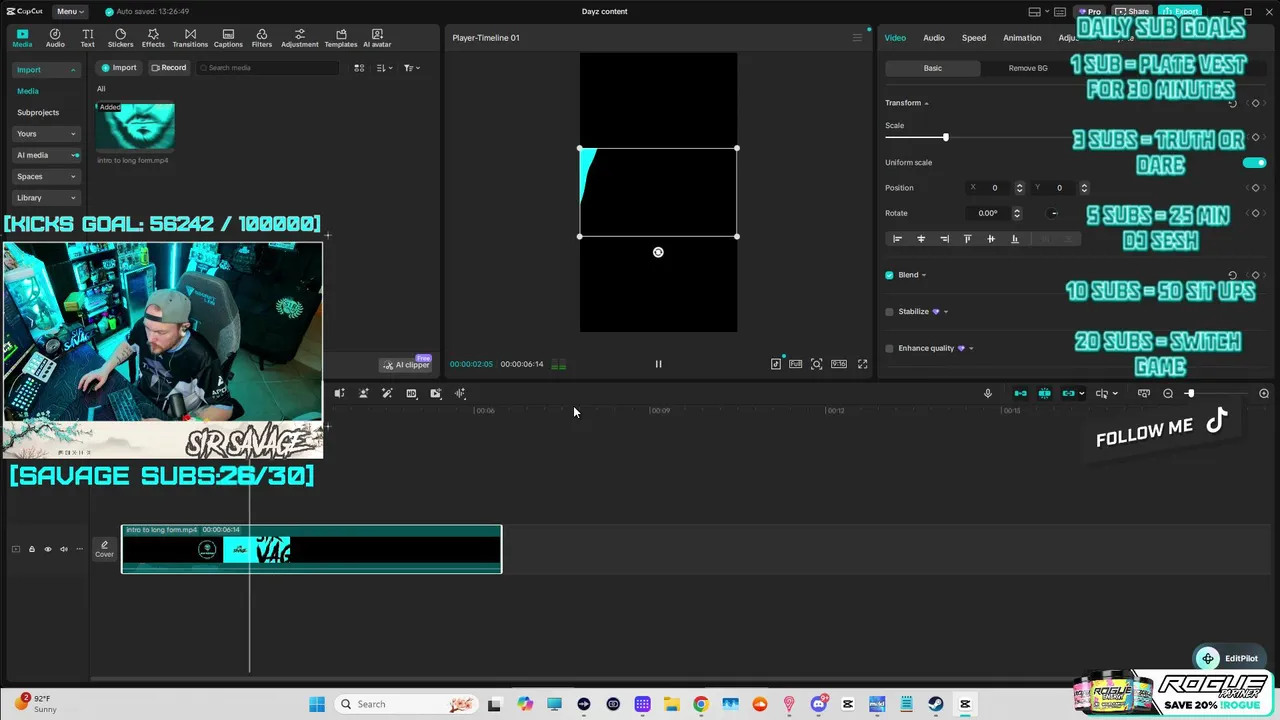Screen dimensions: 1280x720
Task: Click the Record button
Action: 168,68
